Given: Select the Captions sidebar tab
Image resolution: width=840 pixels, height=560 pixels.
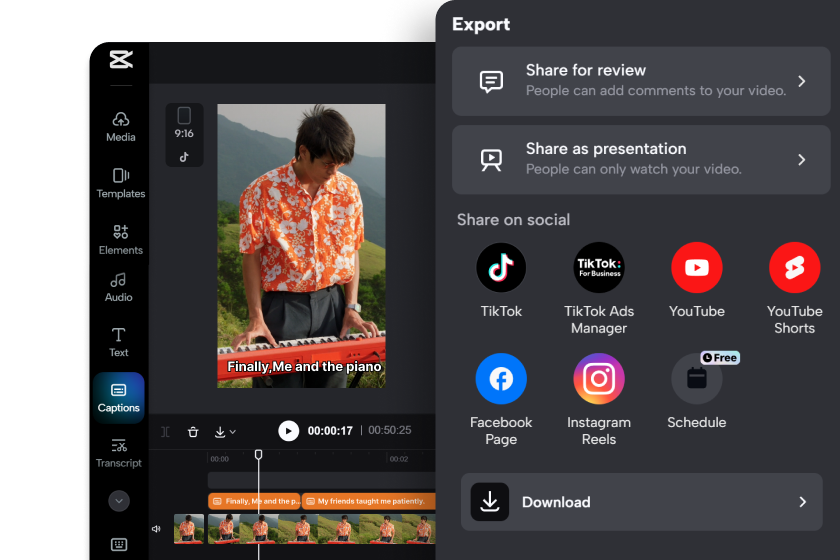Looking at the screenshot, I should [x=118, y=398].
